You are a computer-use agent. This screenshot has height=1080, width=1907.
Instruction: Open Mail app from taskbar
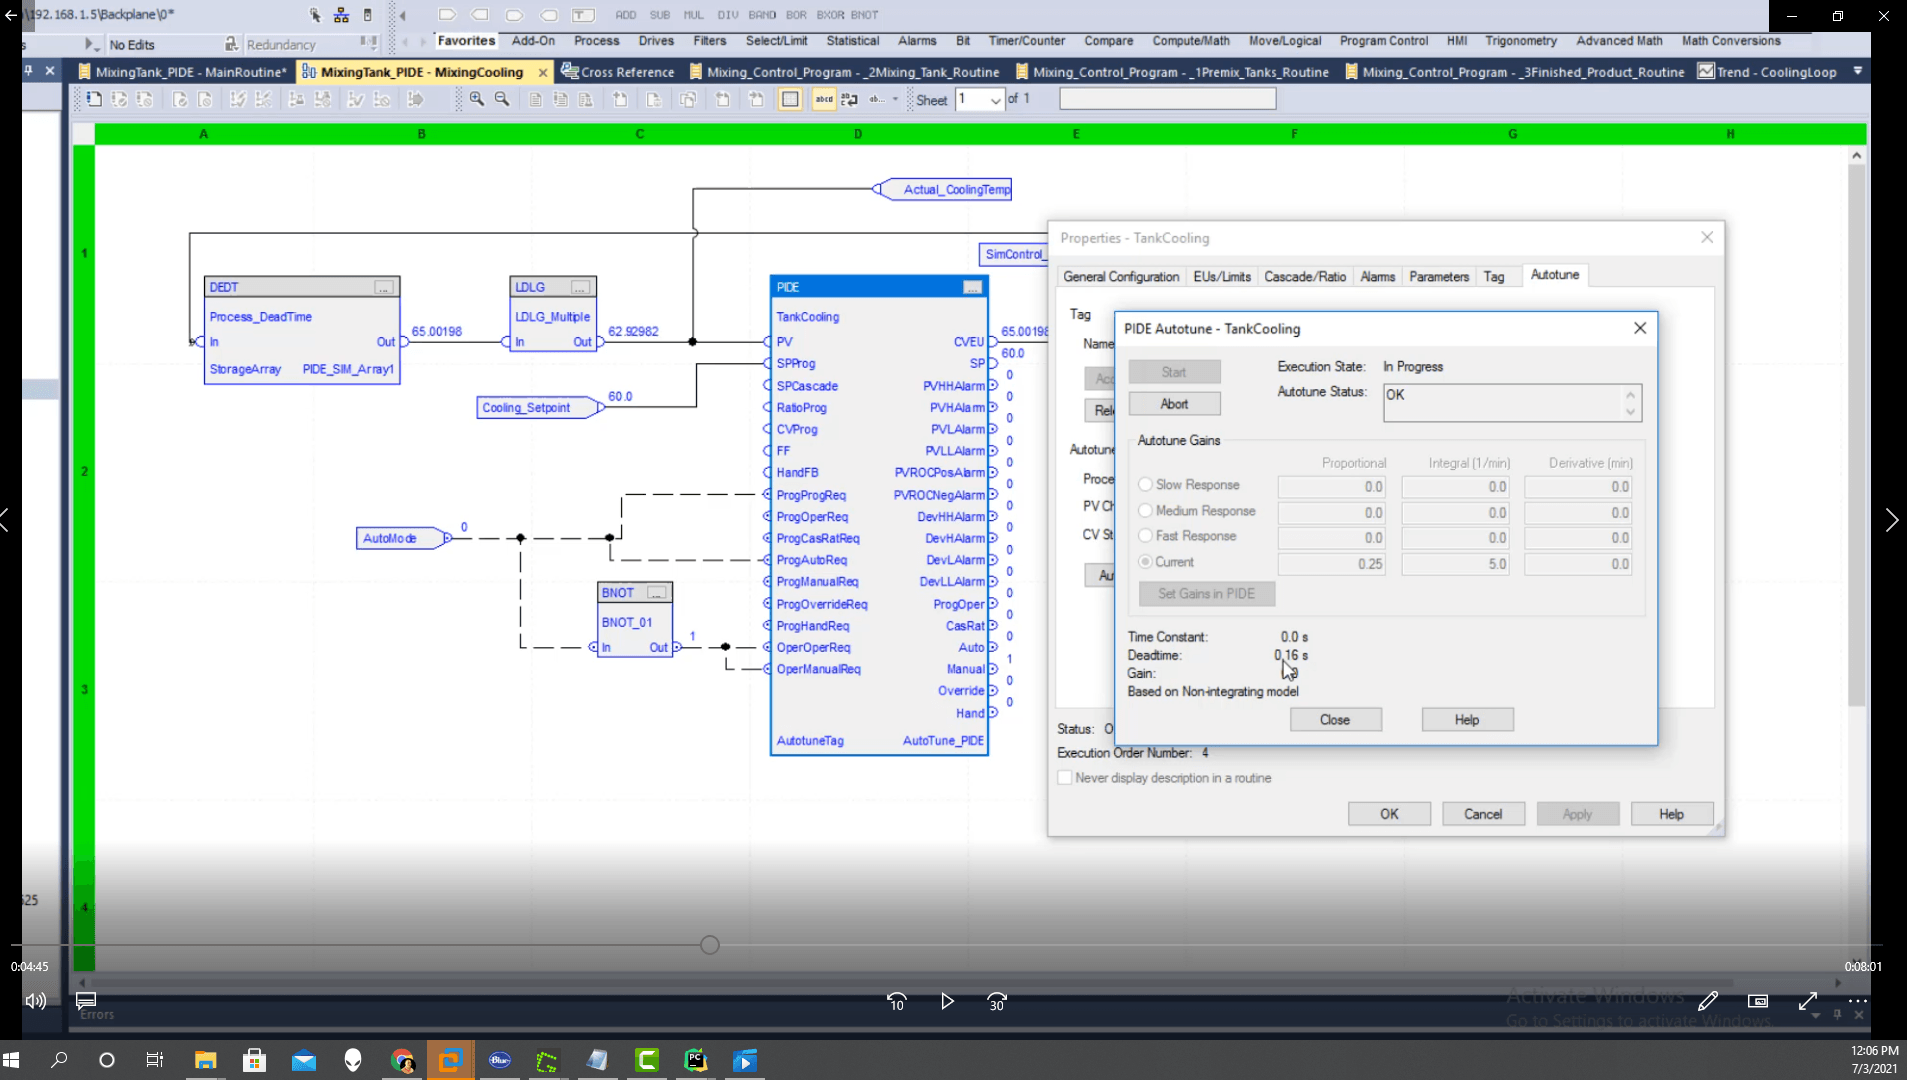[x=304, y=1060]
